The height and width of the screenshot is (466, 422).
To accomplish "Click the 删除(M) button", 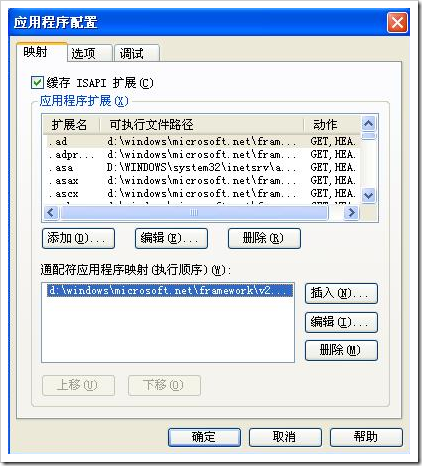I will 341,350.
